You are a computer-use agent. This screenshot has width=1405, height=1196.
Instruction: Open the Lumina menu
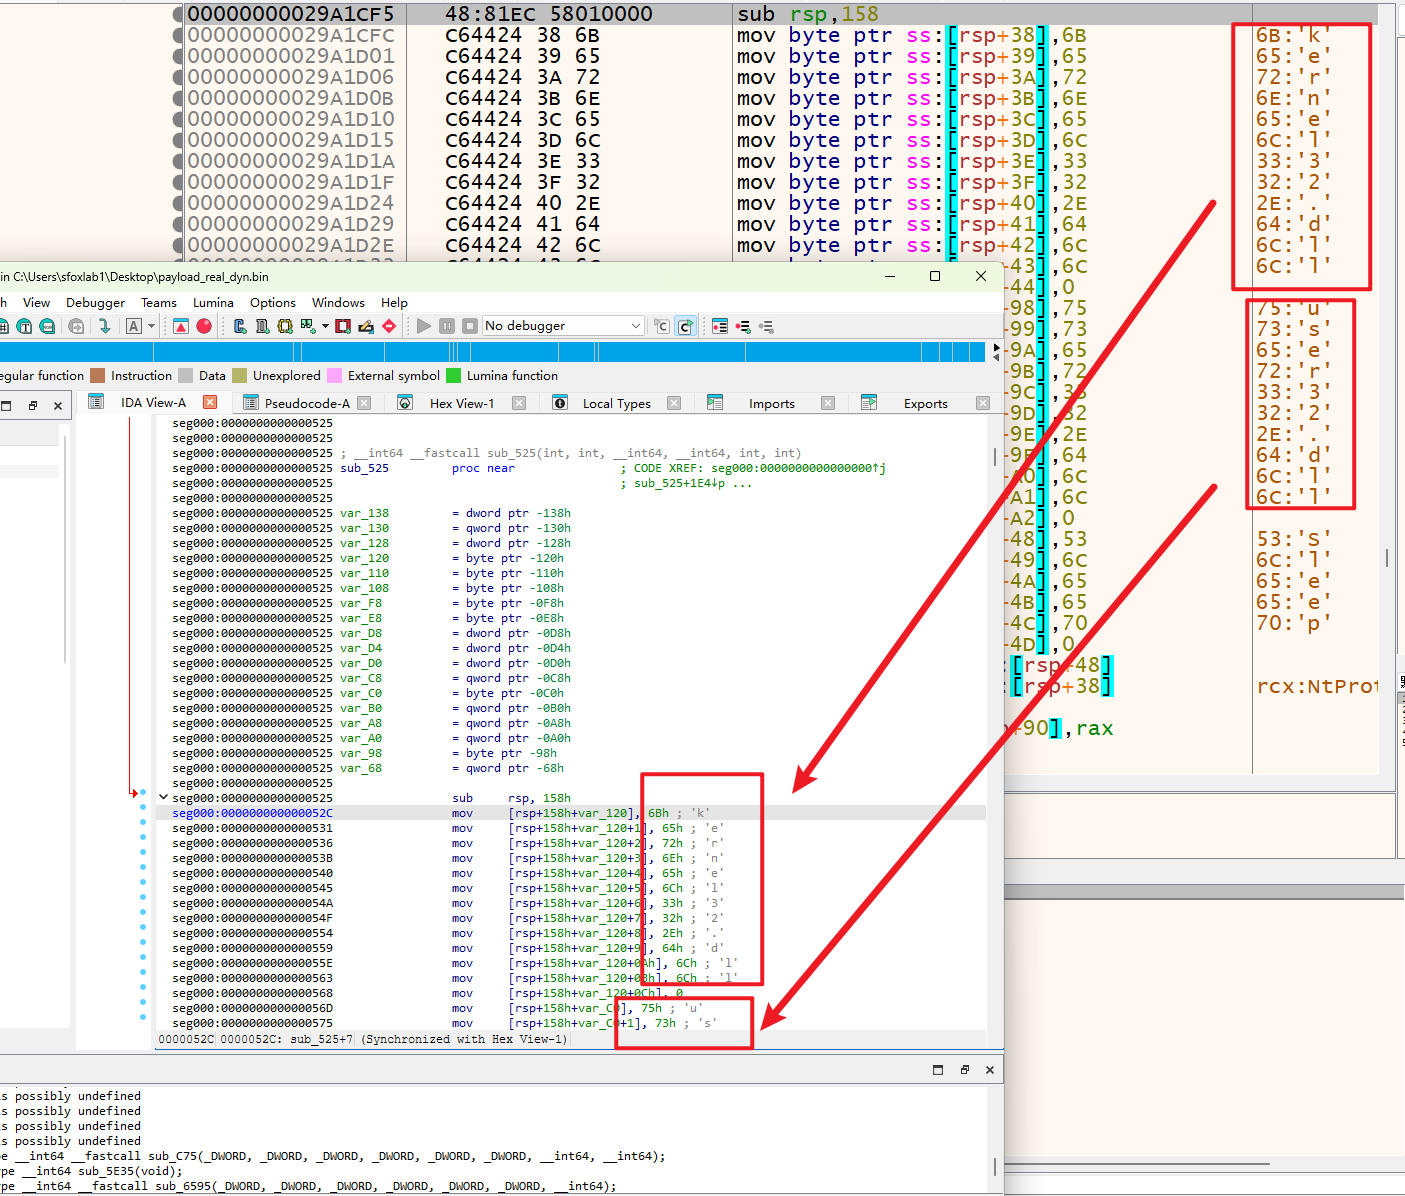213,303
